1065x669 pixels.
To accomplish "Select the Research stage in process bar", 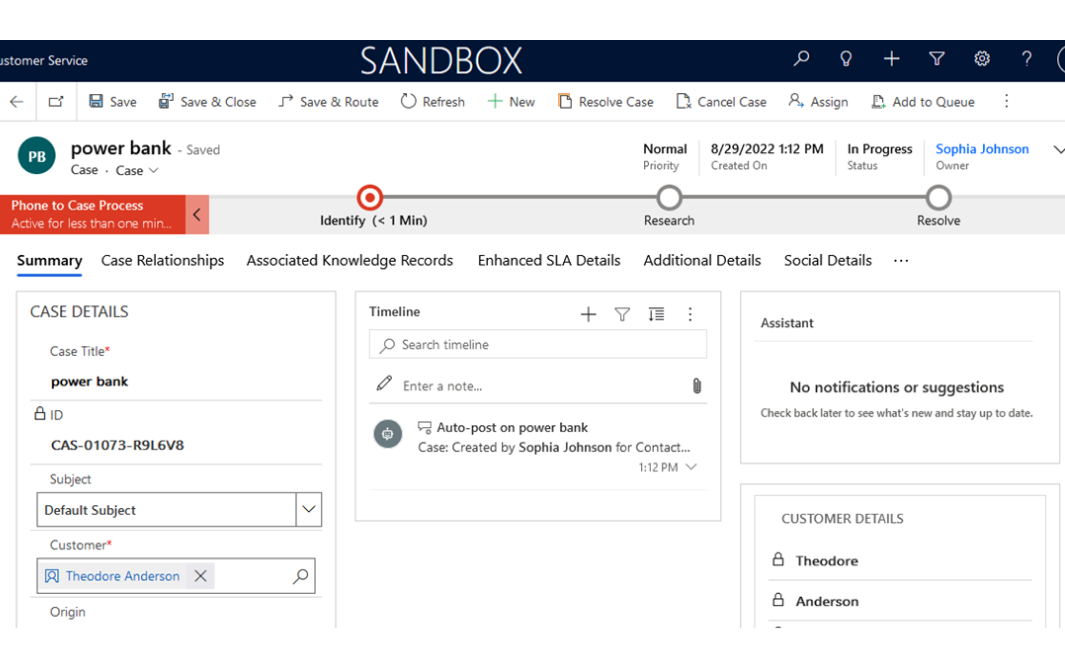I will (x=669, y=198).
